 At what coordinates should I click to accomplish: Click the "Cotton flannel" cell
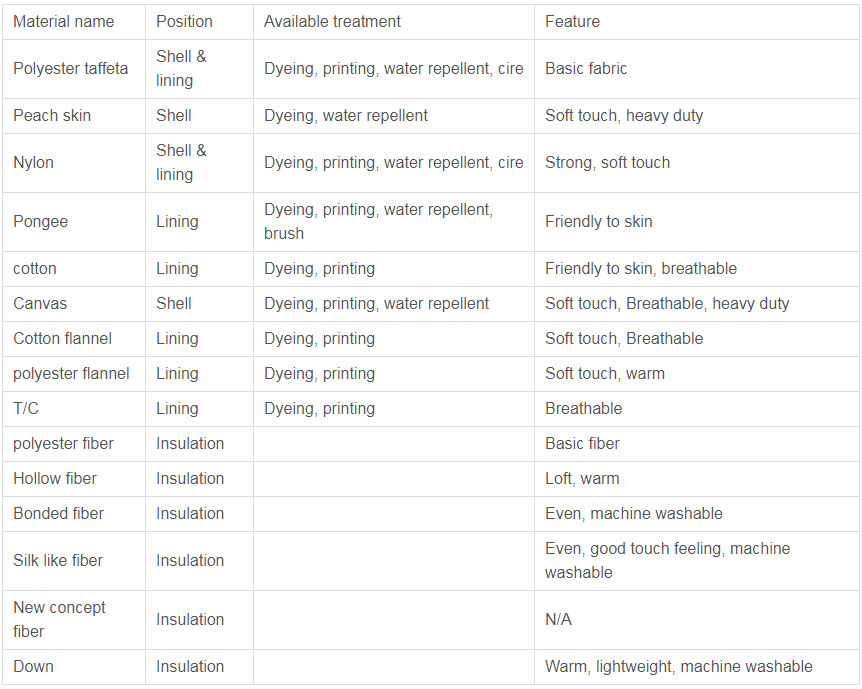click(62, 339)
